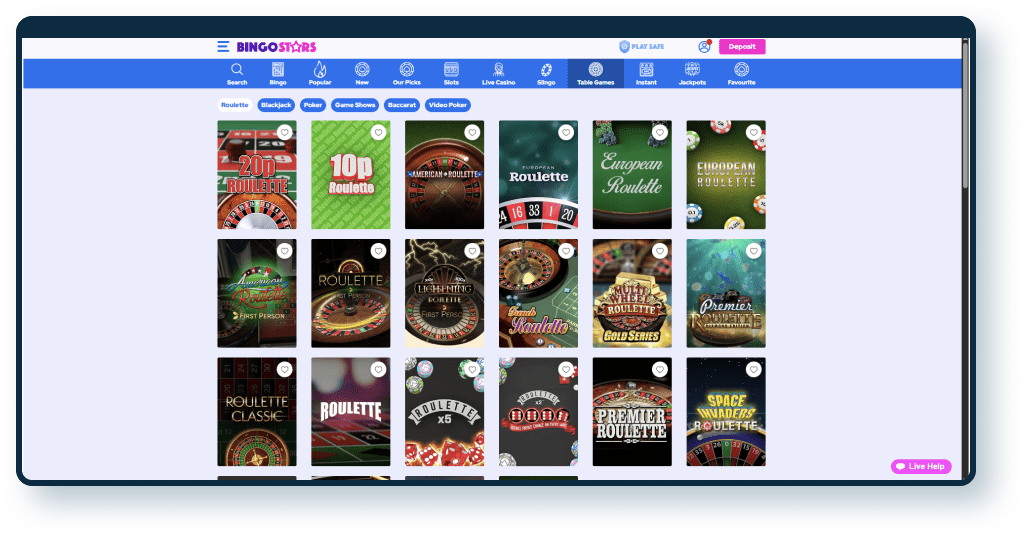Viewport: 1024px width, 534px height.
Task: Open the hamburger menu beside the BingoStars logo
Action: point(223,47)
